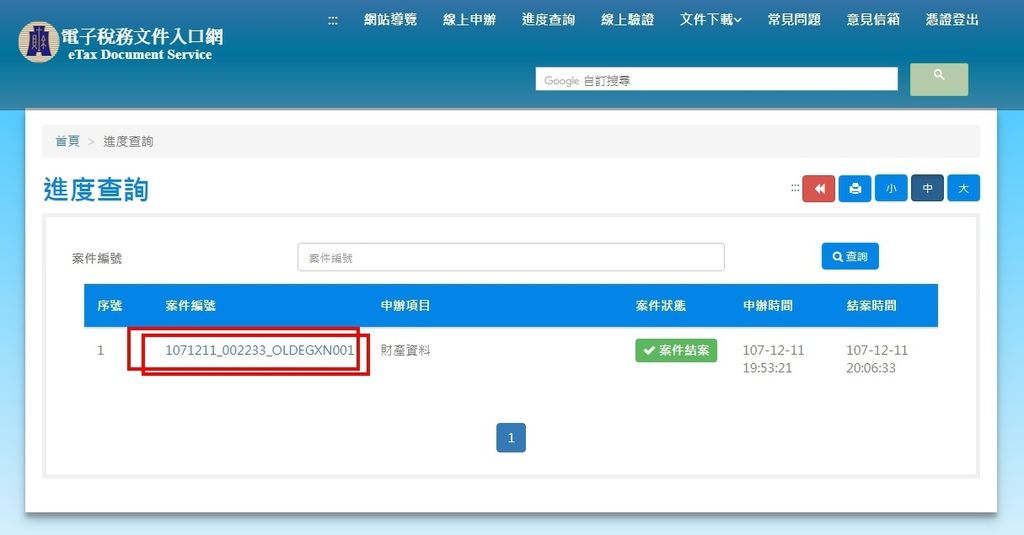Set font size to medium (中)
This screenshot has height=535, width=1024.
click(927, 189)
